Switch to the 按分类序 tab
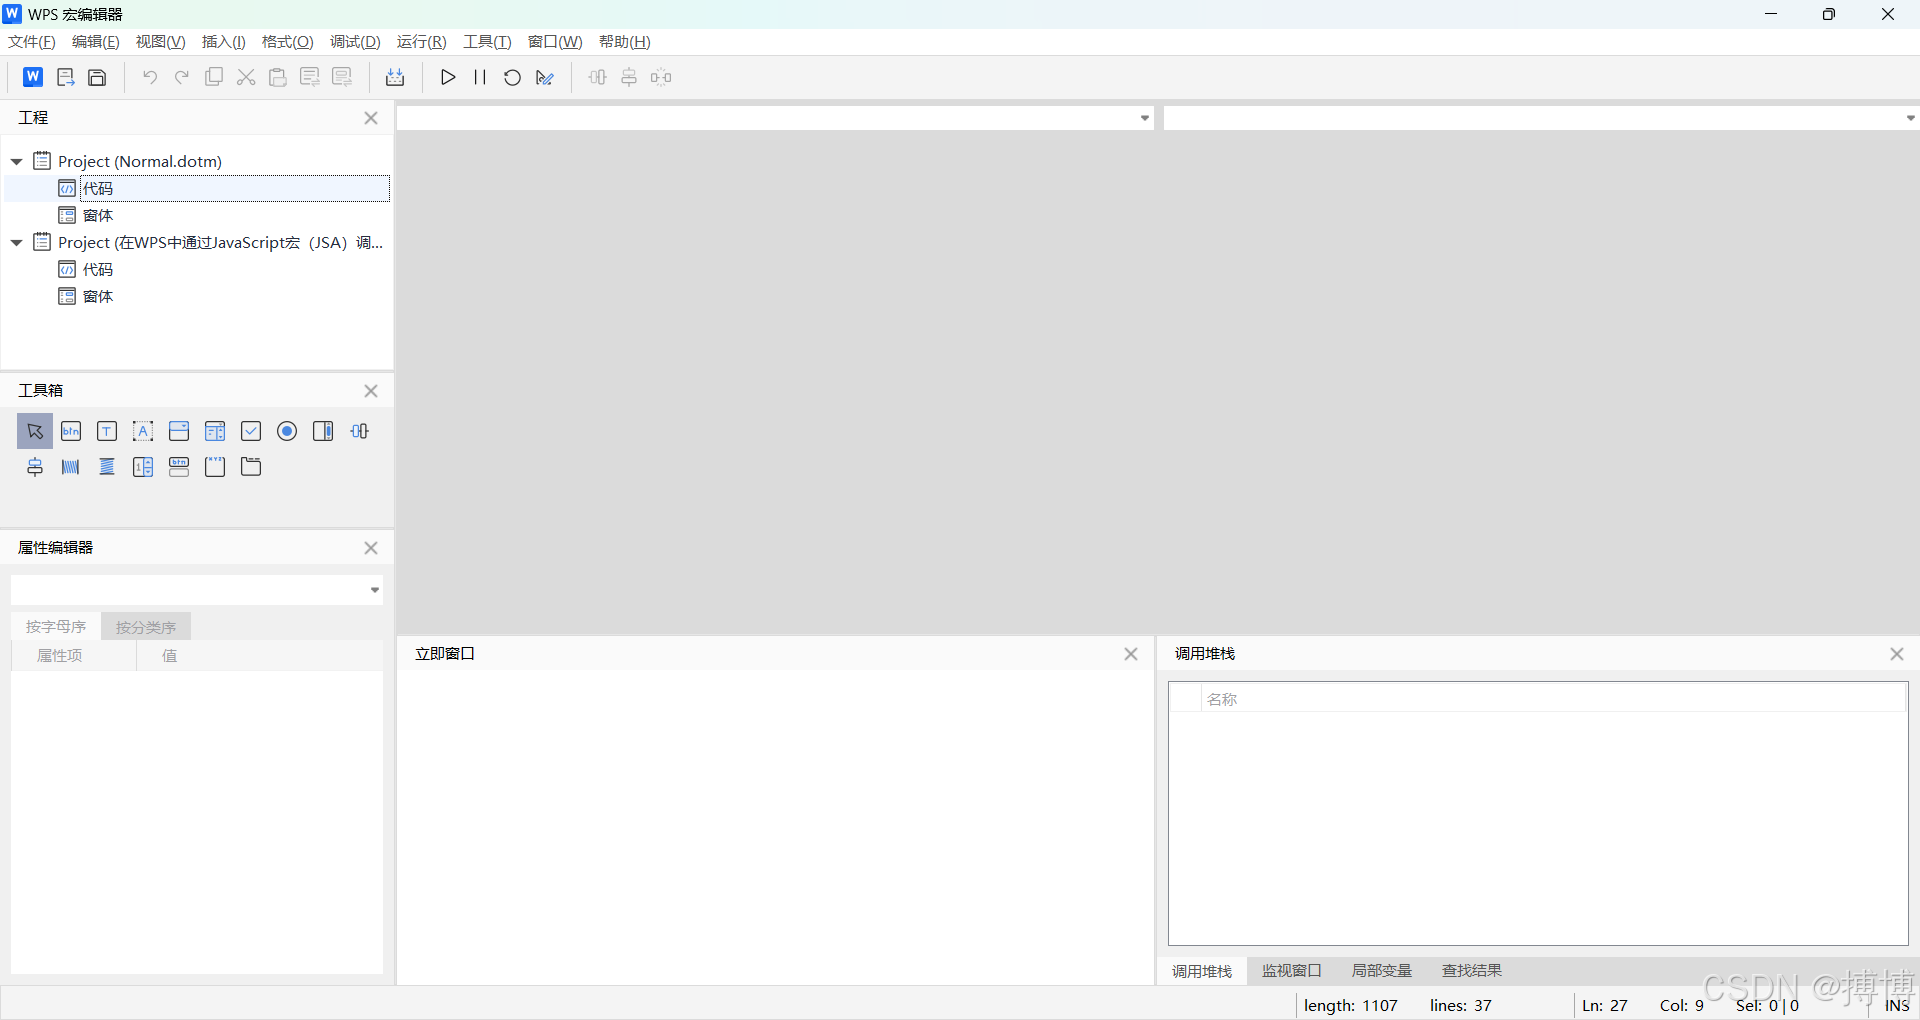The width and height of the screenshot is (1920, 1020). tap(146, 627)
